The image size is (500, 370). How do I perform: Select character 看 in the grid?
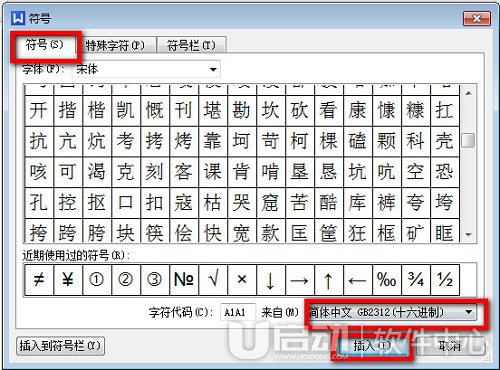pos(329,110)
